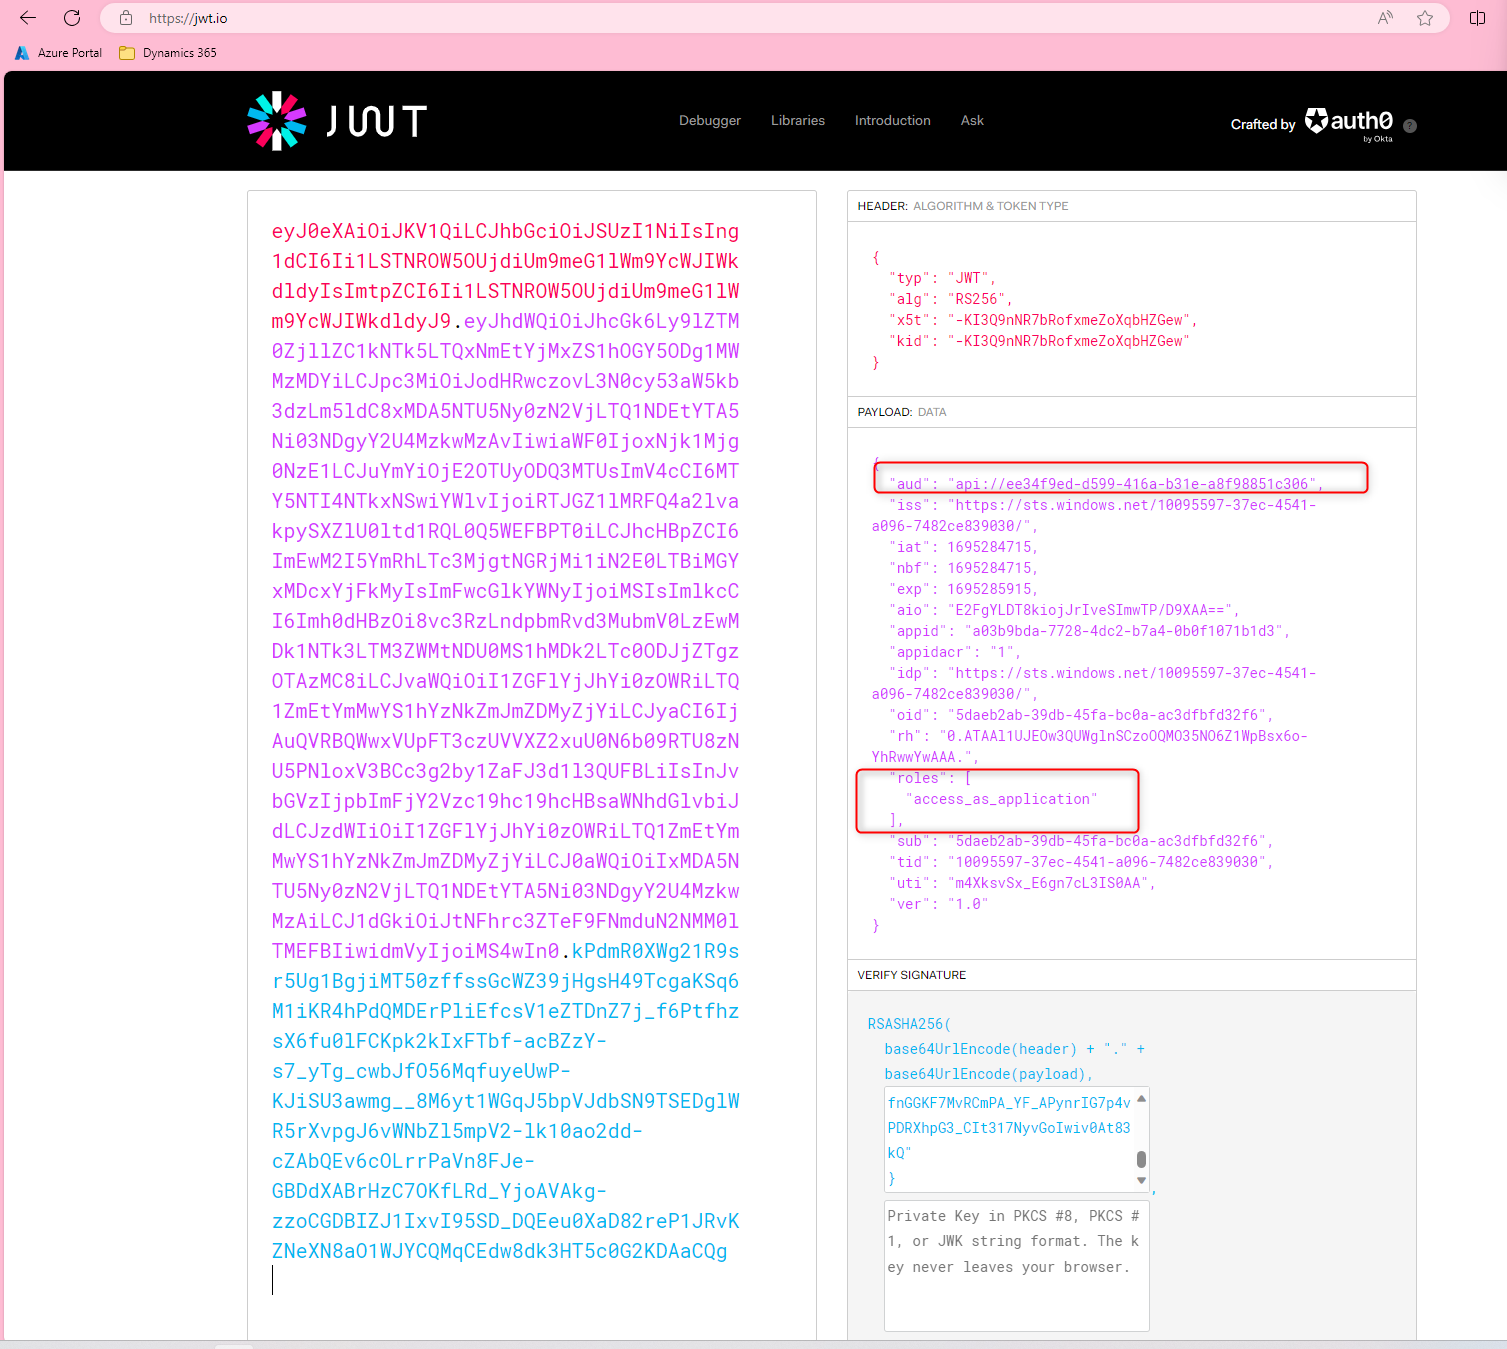Add page to favorites with star icon
This screenshot has width=1507, height=1349.
click(1425, 18)
